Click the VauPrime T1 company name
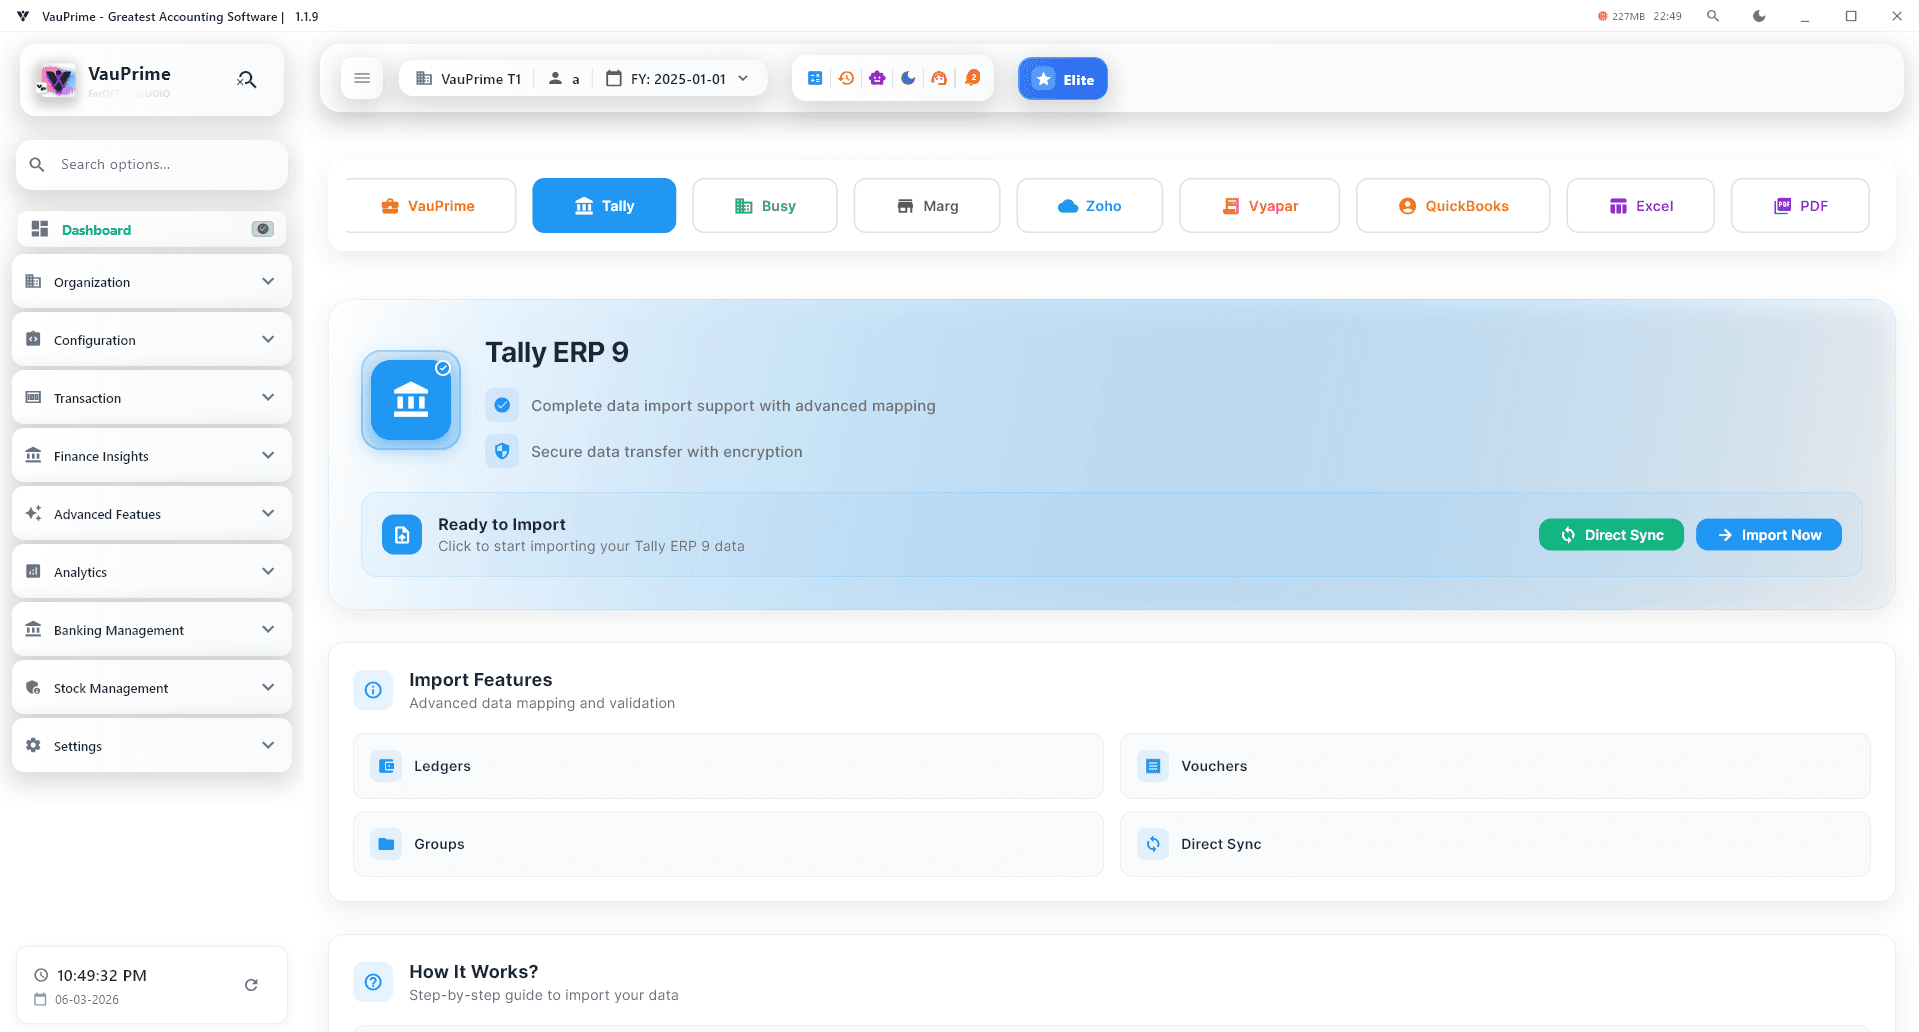This screenshot has width=1919, height=1032. pyautogui.click(x=481, y=79)
